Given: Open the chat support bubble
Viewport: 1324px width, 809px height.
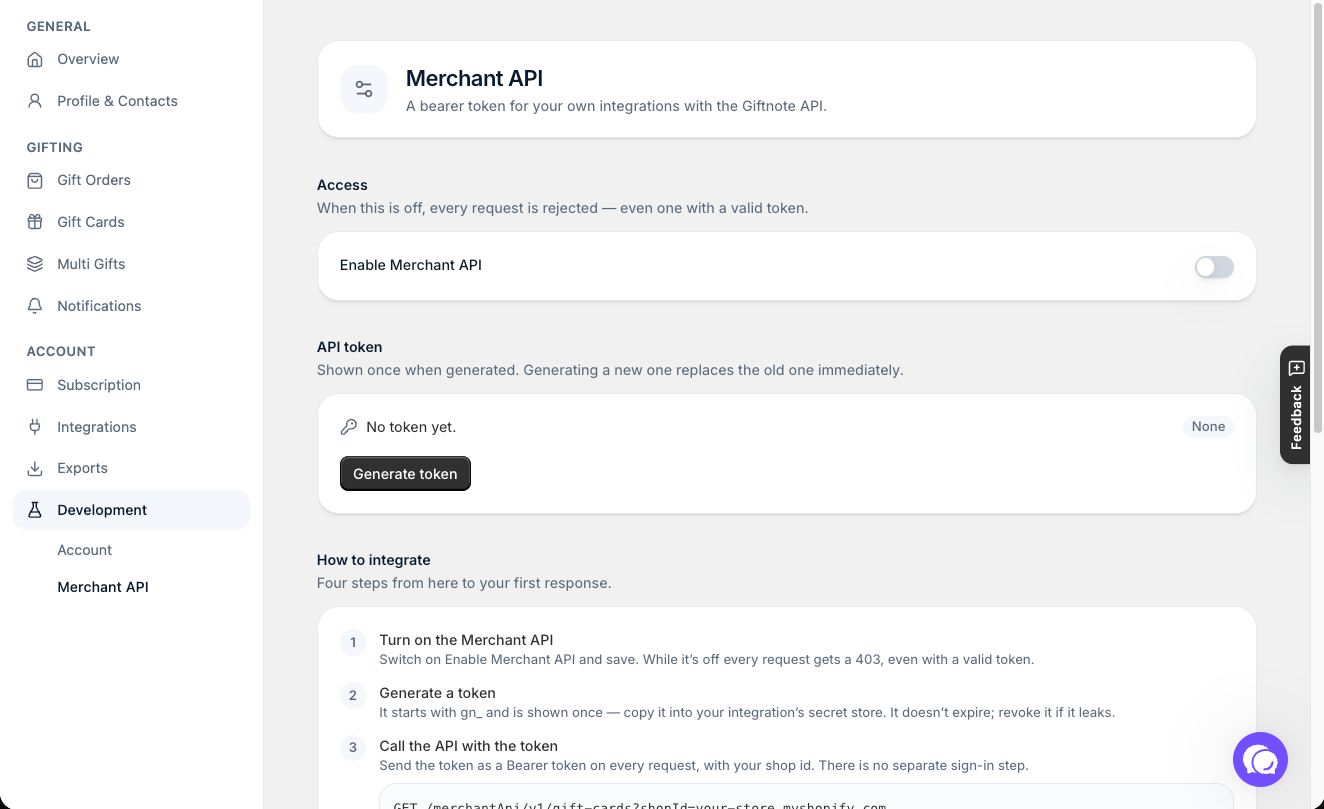Looking at the screenshot, I should pyautogui.click(x=1260, y=760).
